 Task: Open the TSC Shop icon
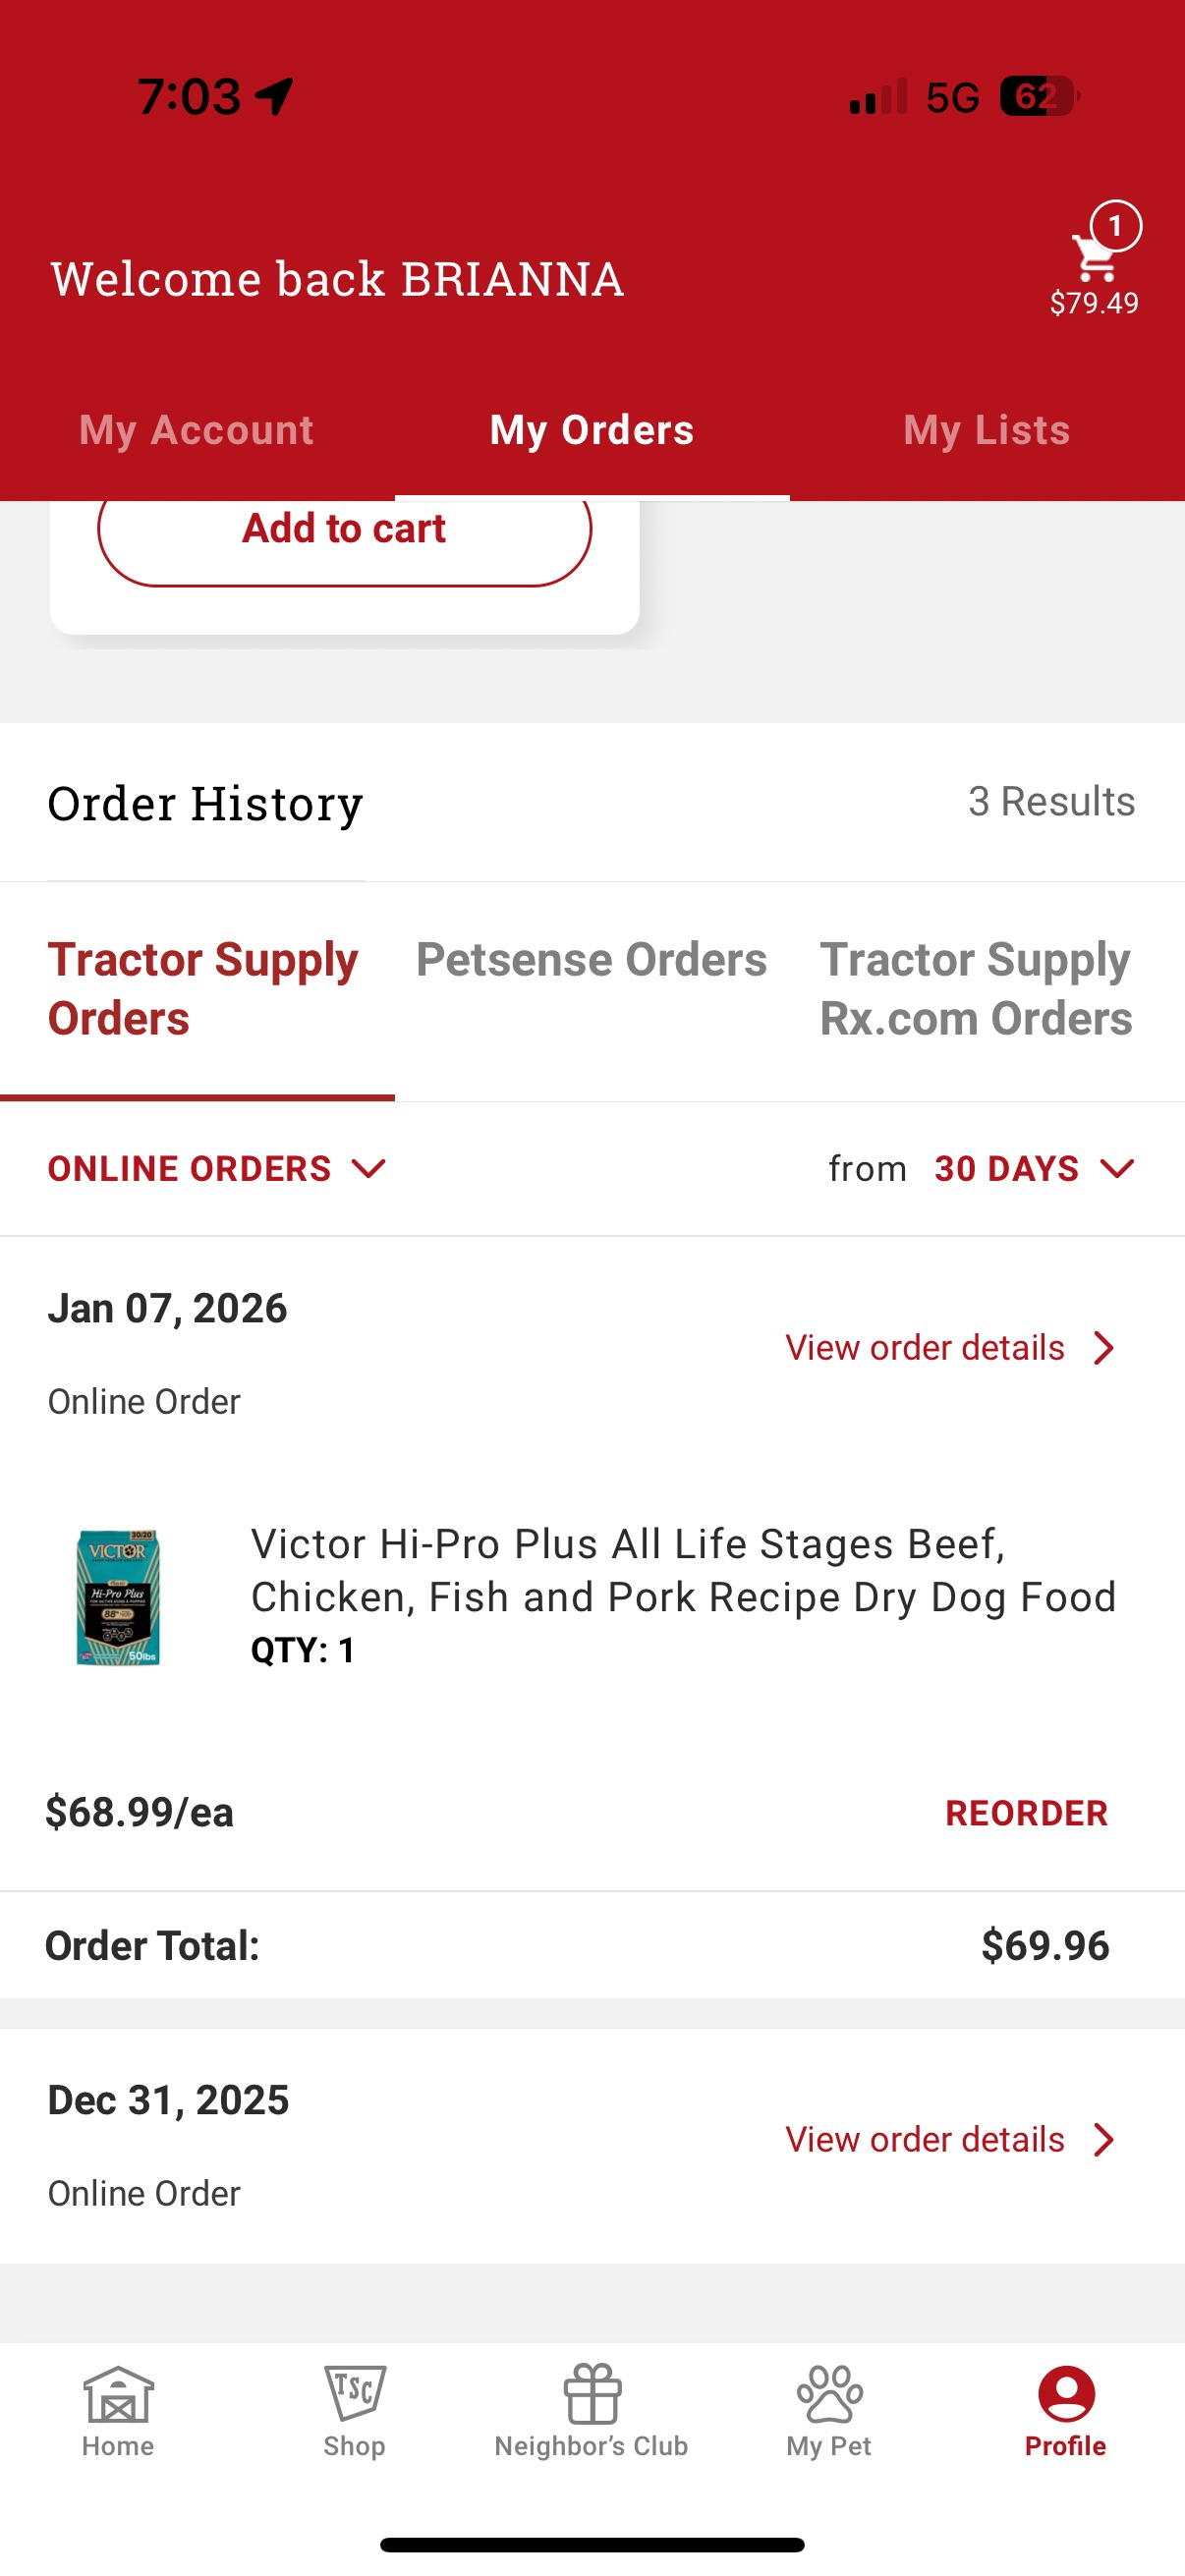[x=354, y=2393]
